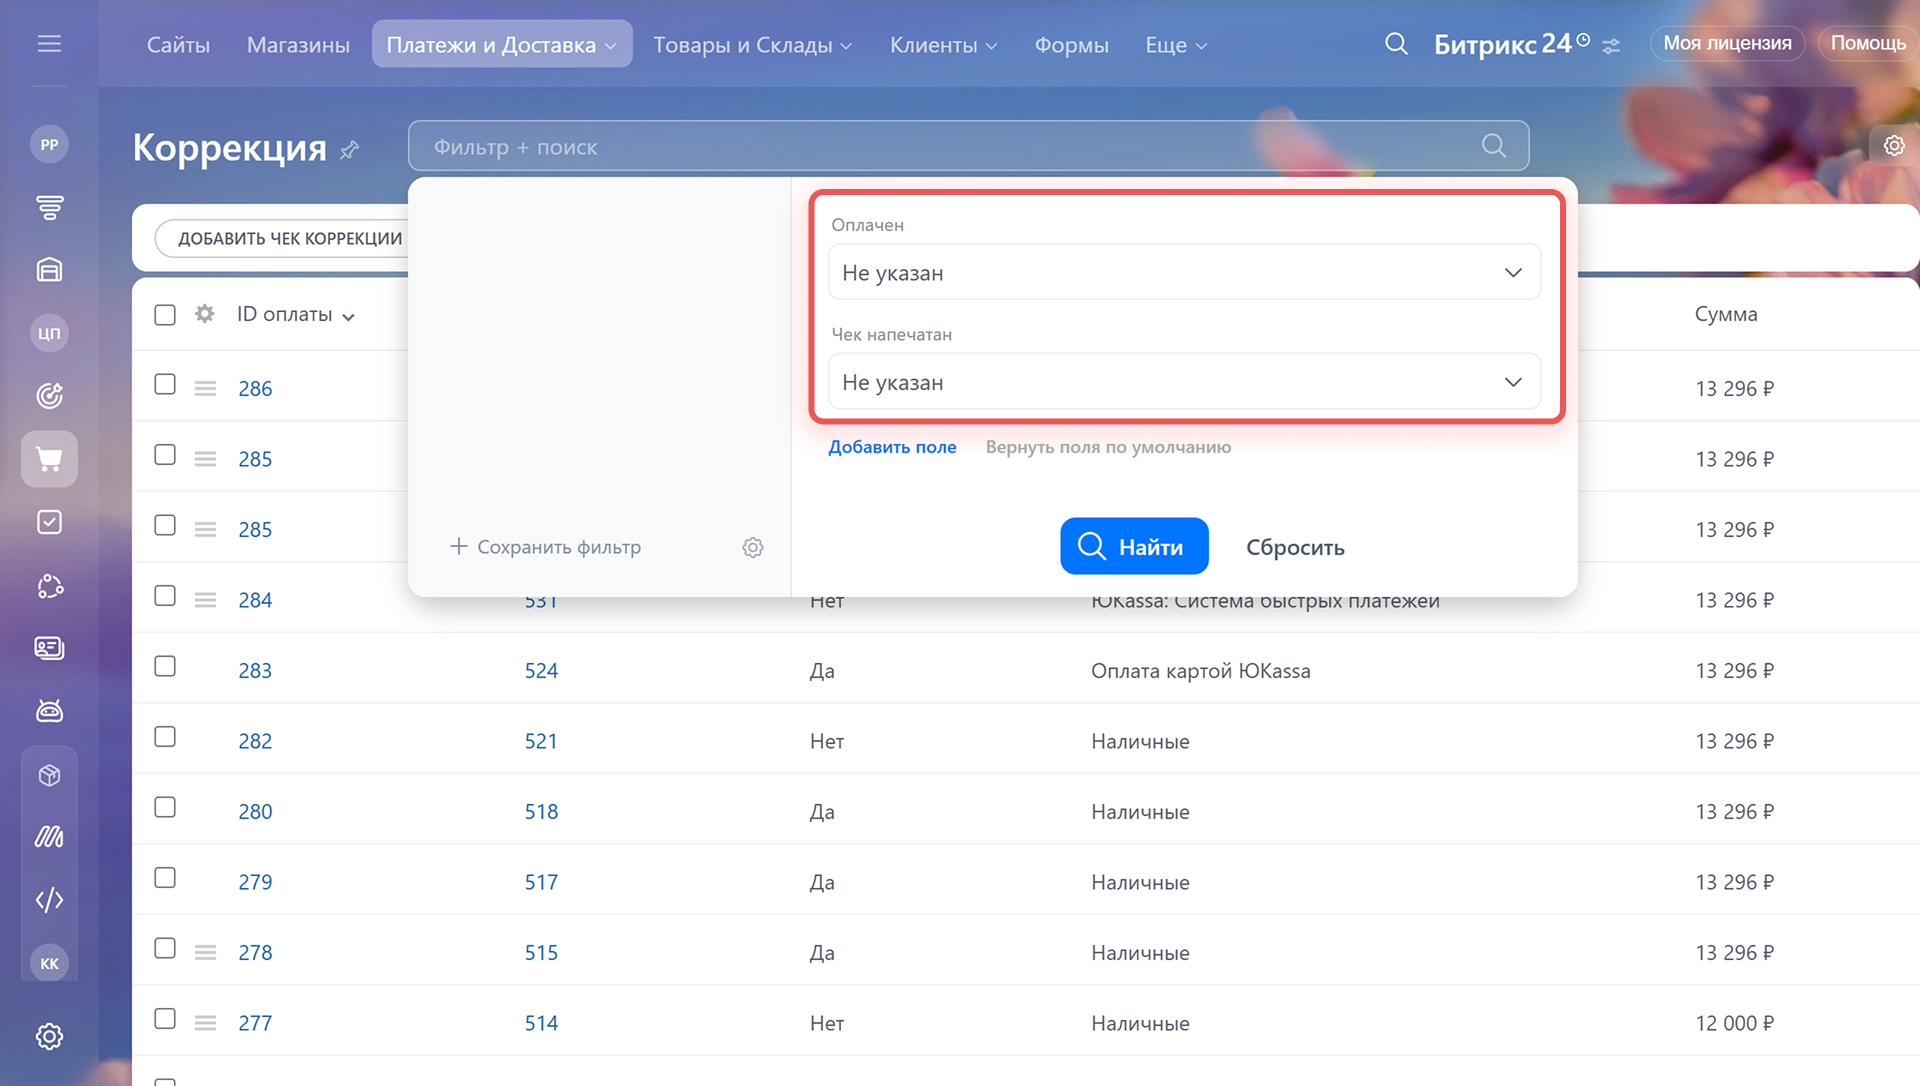This screenshot has width=1920, height=1086.
Task: Click the top bar search magnifier
Action: 1396,44
